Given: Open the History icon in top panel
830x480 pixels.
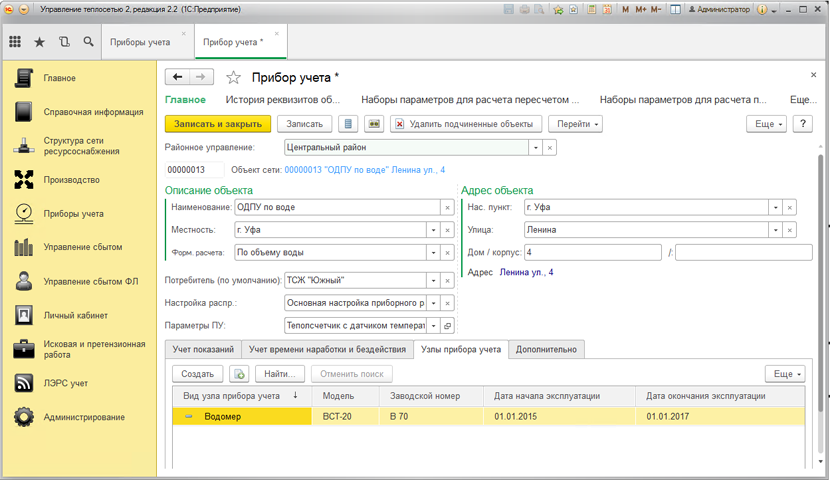Looking at the screenshot, I should 65,42.
